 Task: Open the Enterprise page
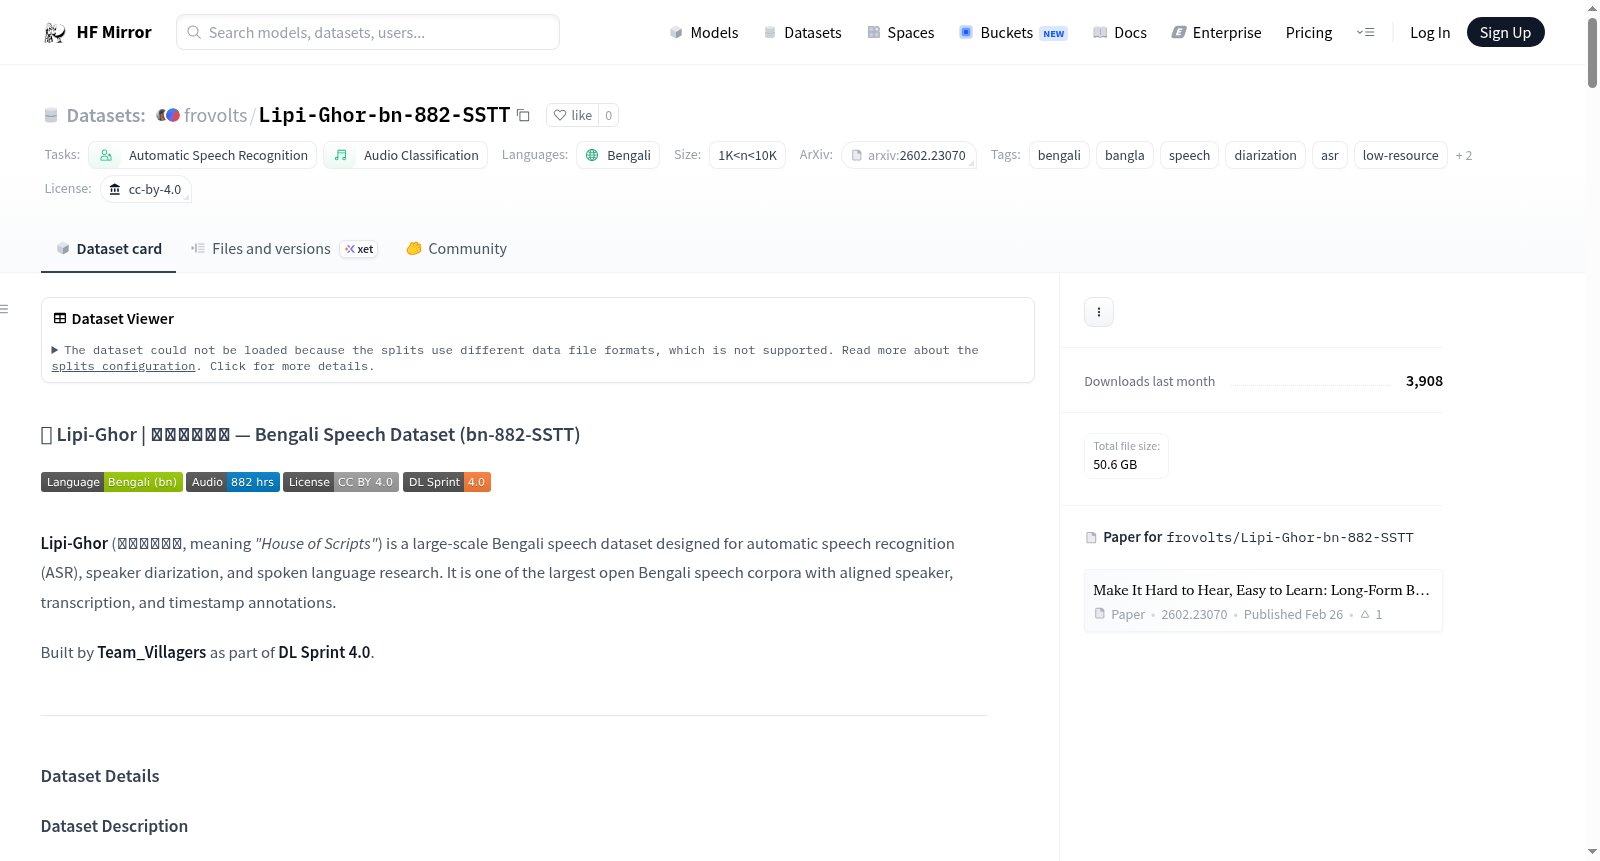(x=1217, y=33)
